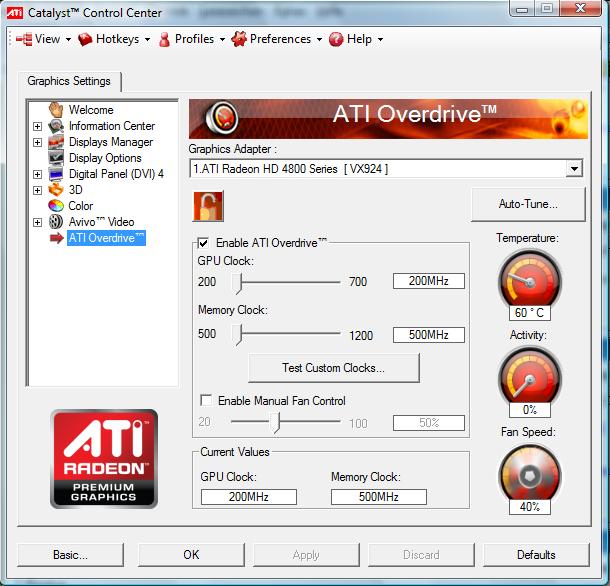Click the Memory Clock slider handle
The height and width of the screenshot is (586, 610).
point(237,335)
